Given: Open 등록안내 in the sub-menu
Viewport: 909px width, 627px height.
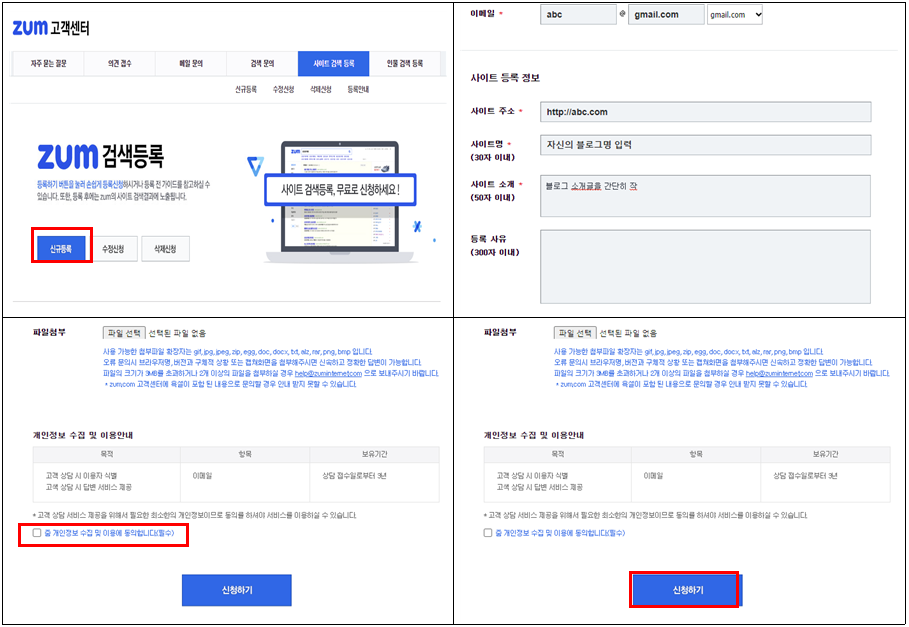Looking at the screenshot, I should (x=358, y=89).
